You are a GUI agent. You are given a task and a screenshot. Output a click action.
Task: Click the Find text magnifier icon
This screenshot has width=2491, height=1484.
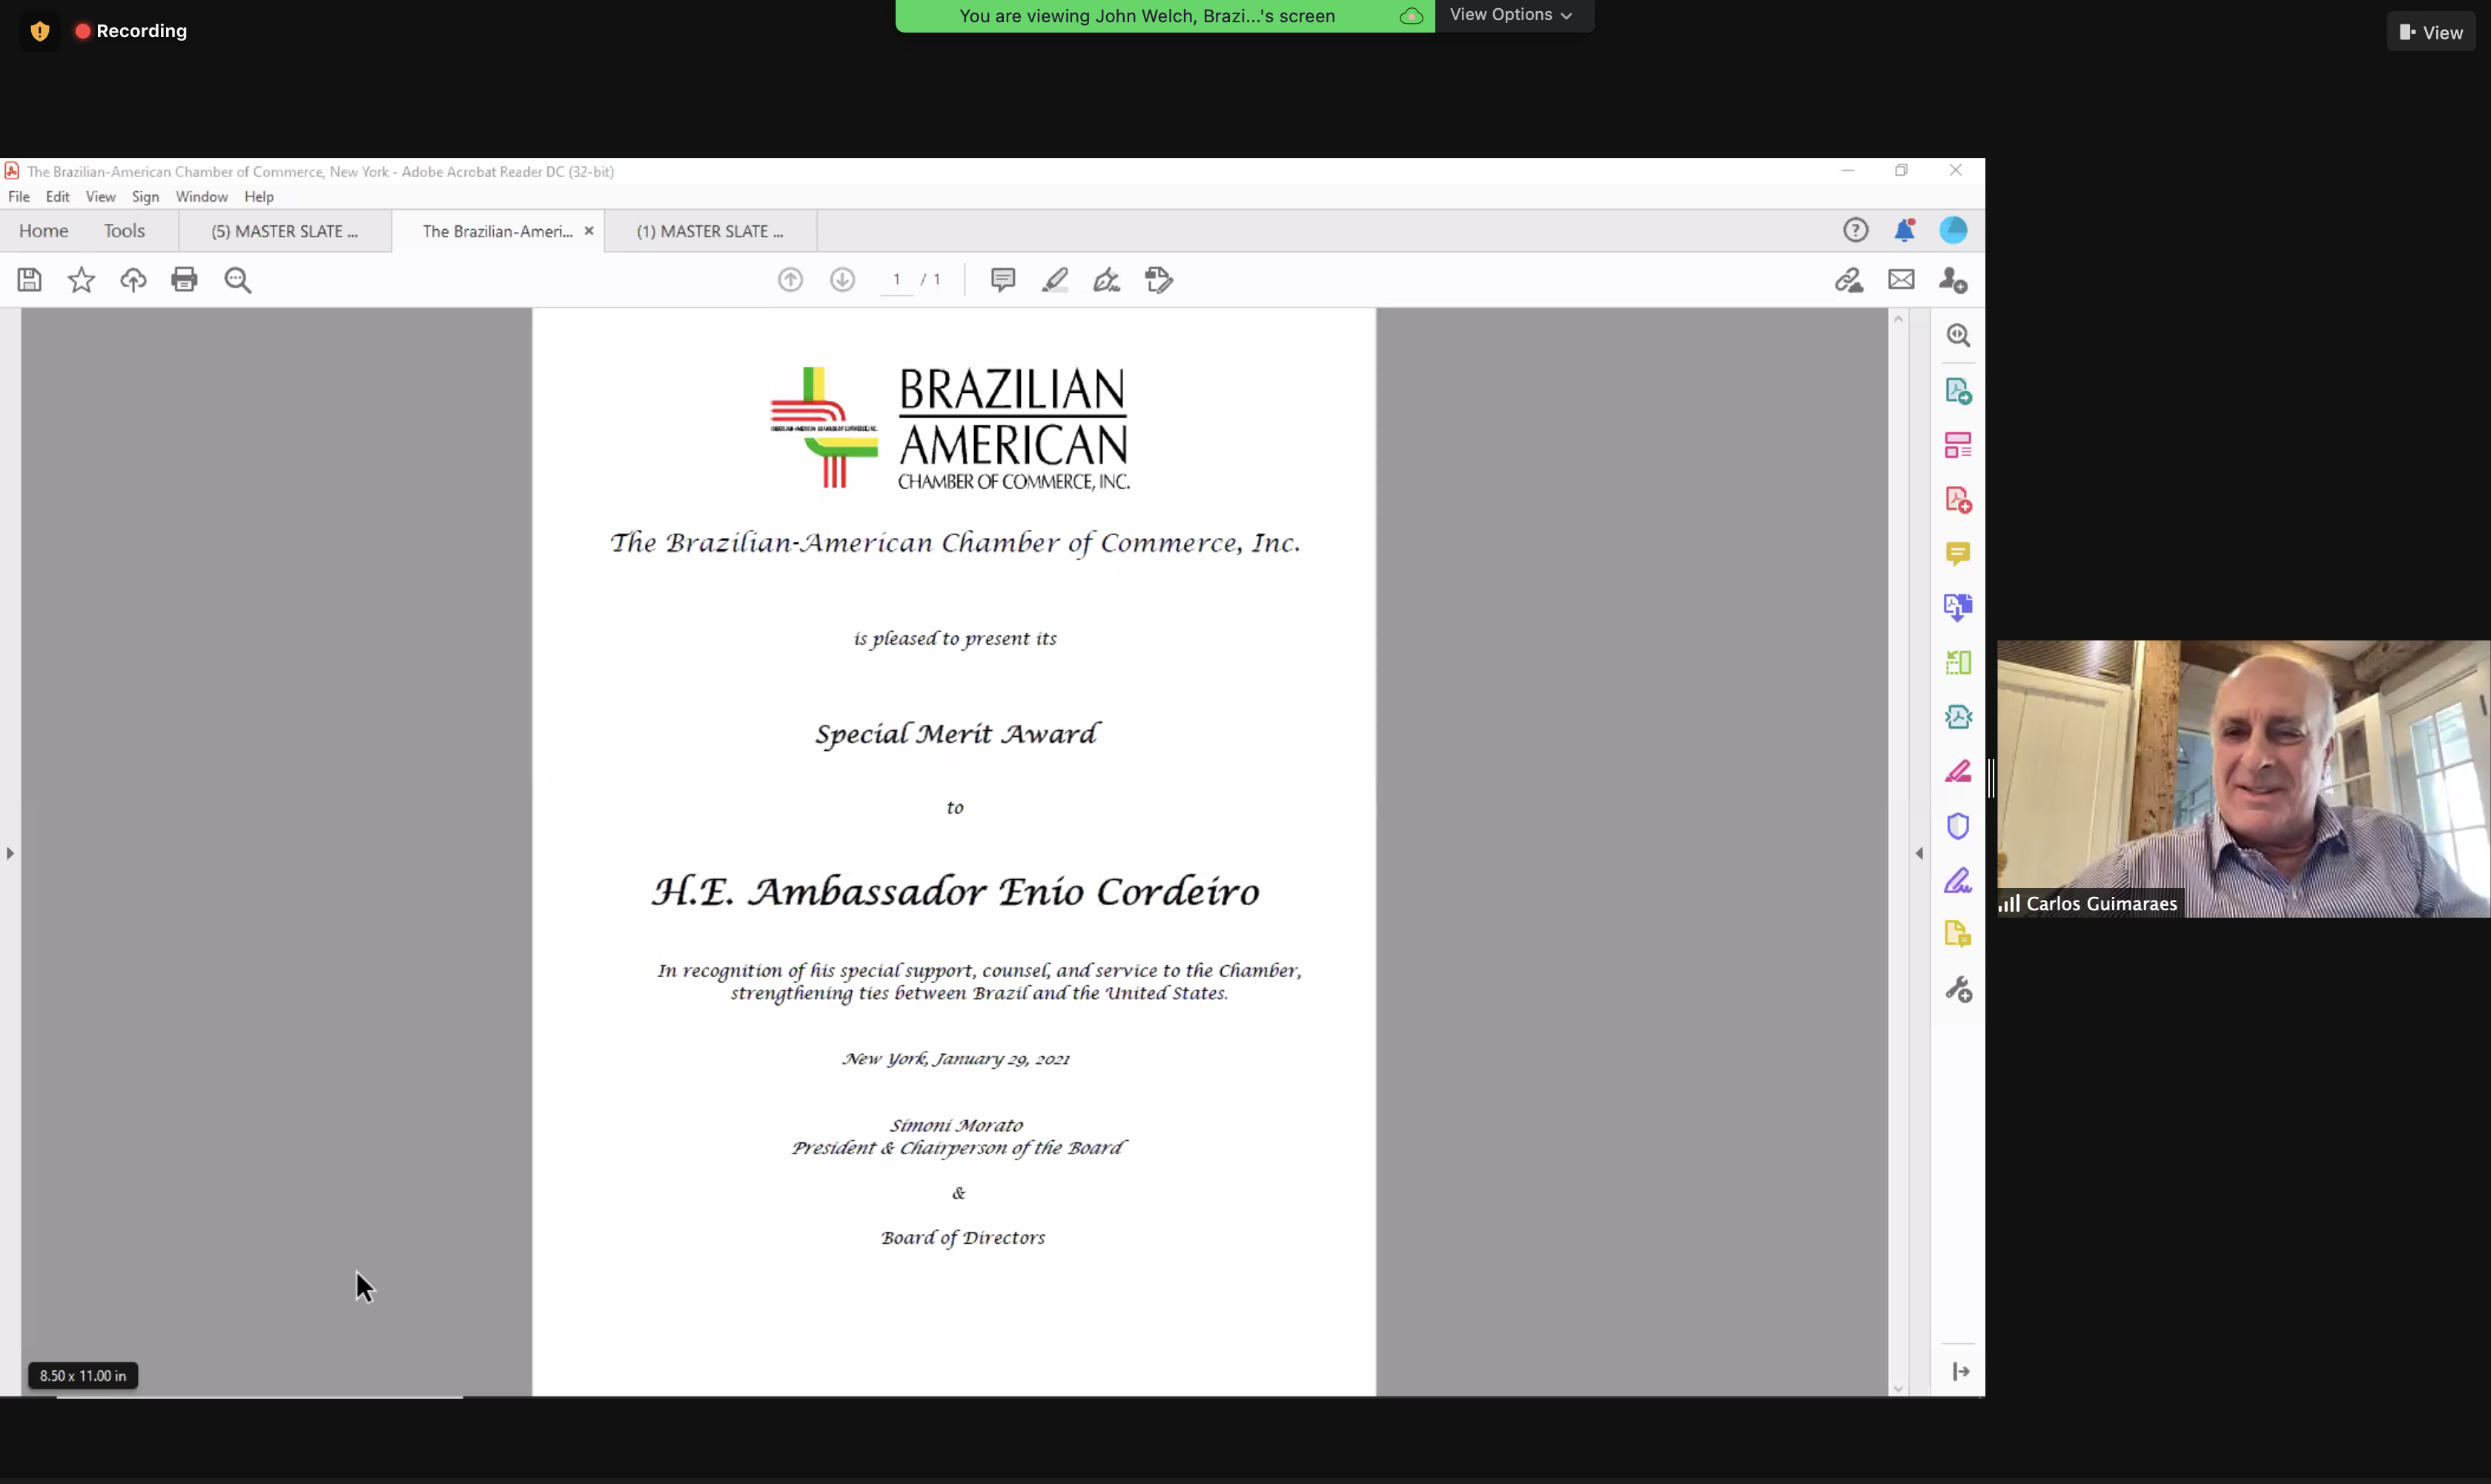coord(238,280)
